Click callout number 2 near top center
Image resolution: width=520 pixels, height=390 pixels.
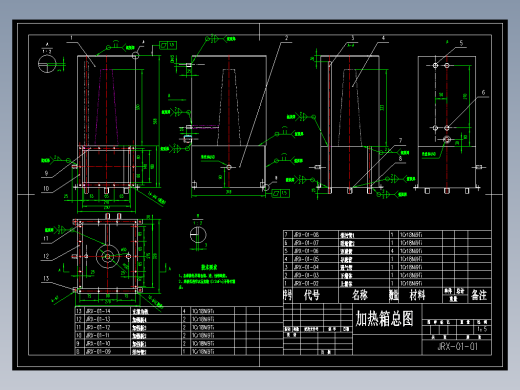coord(286,38)
